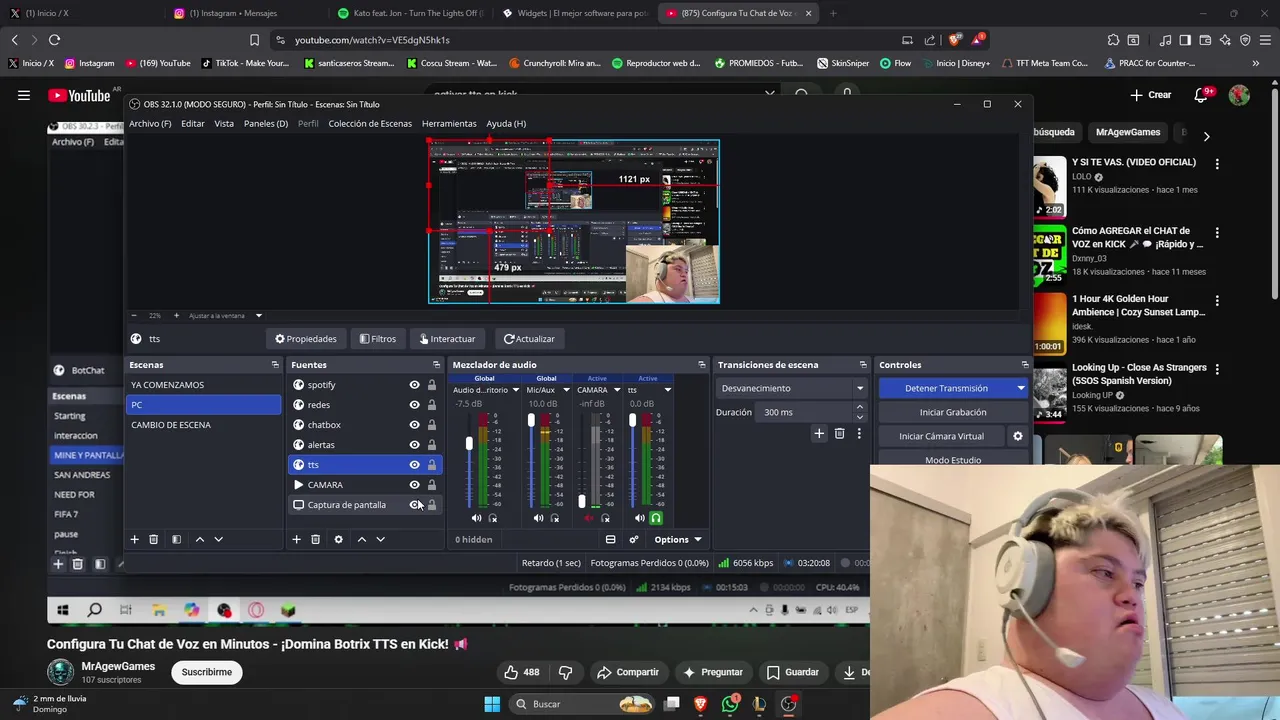Open tts audio source dropdown arrow
This screenshot has height=720, width=1280.
(667, 390)
